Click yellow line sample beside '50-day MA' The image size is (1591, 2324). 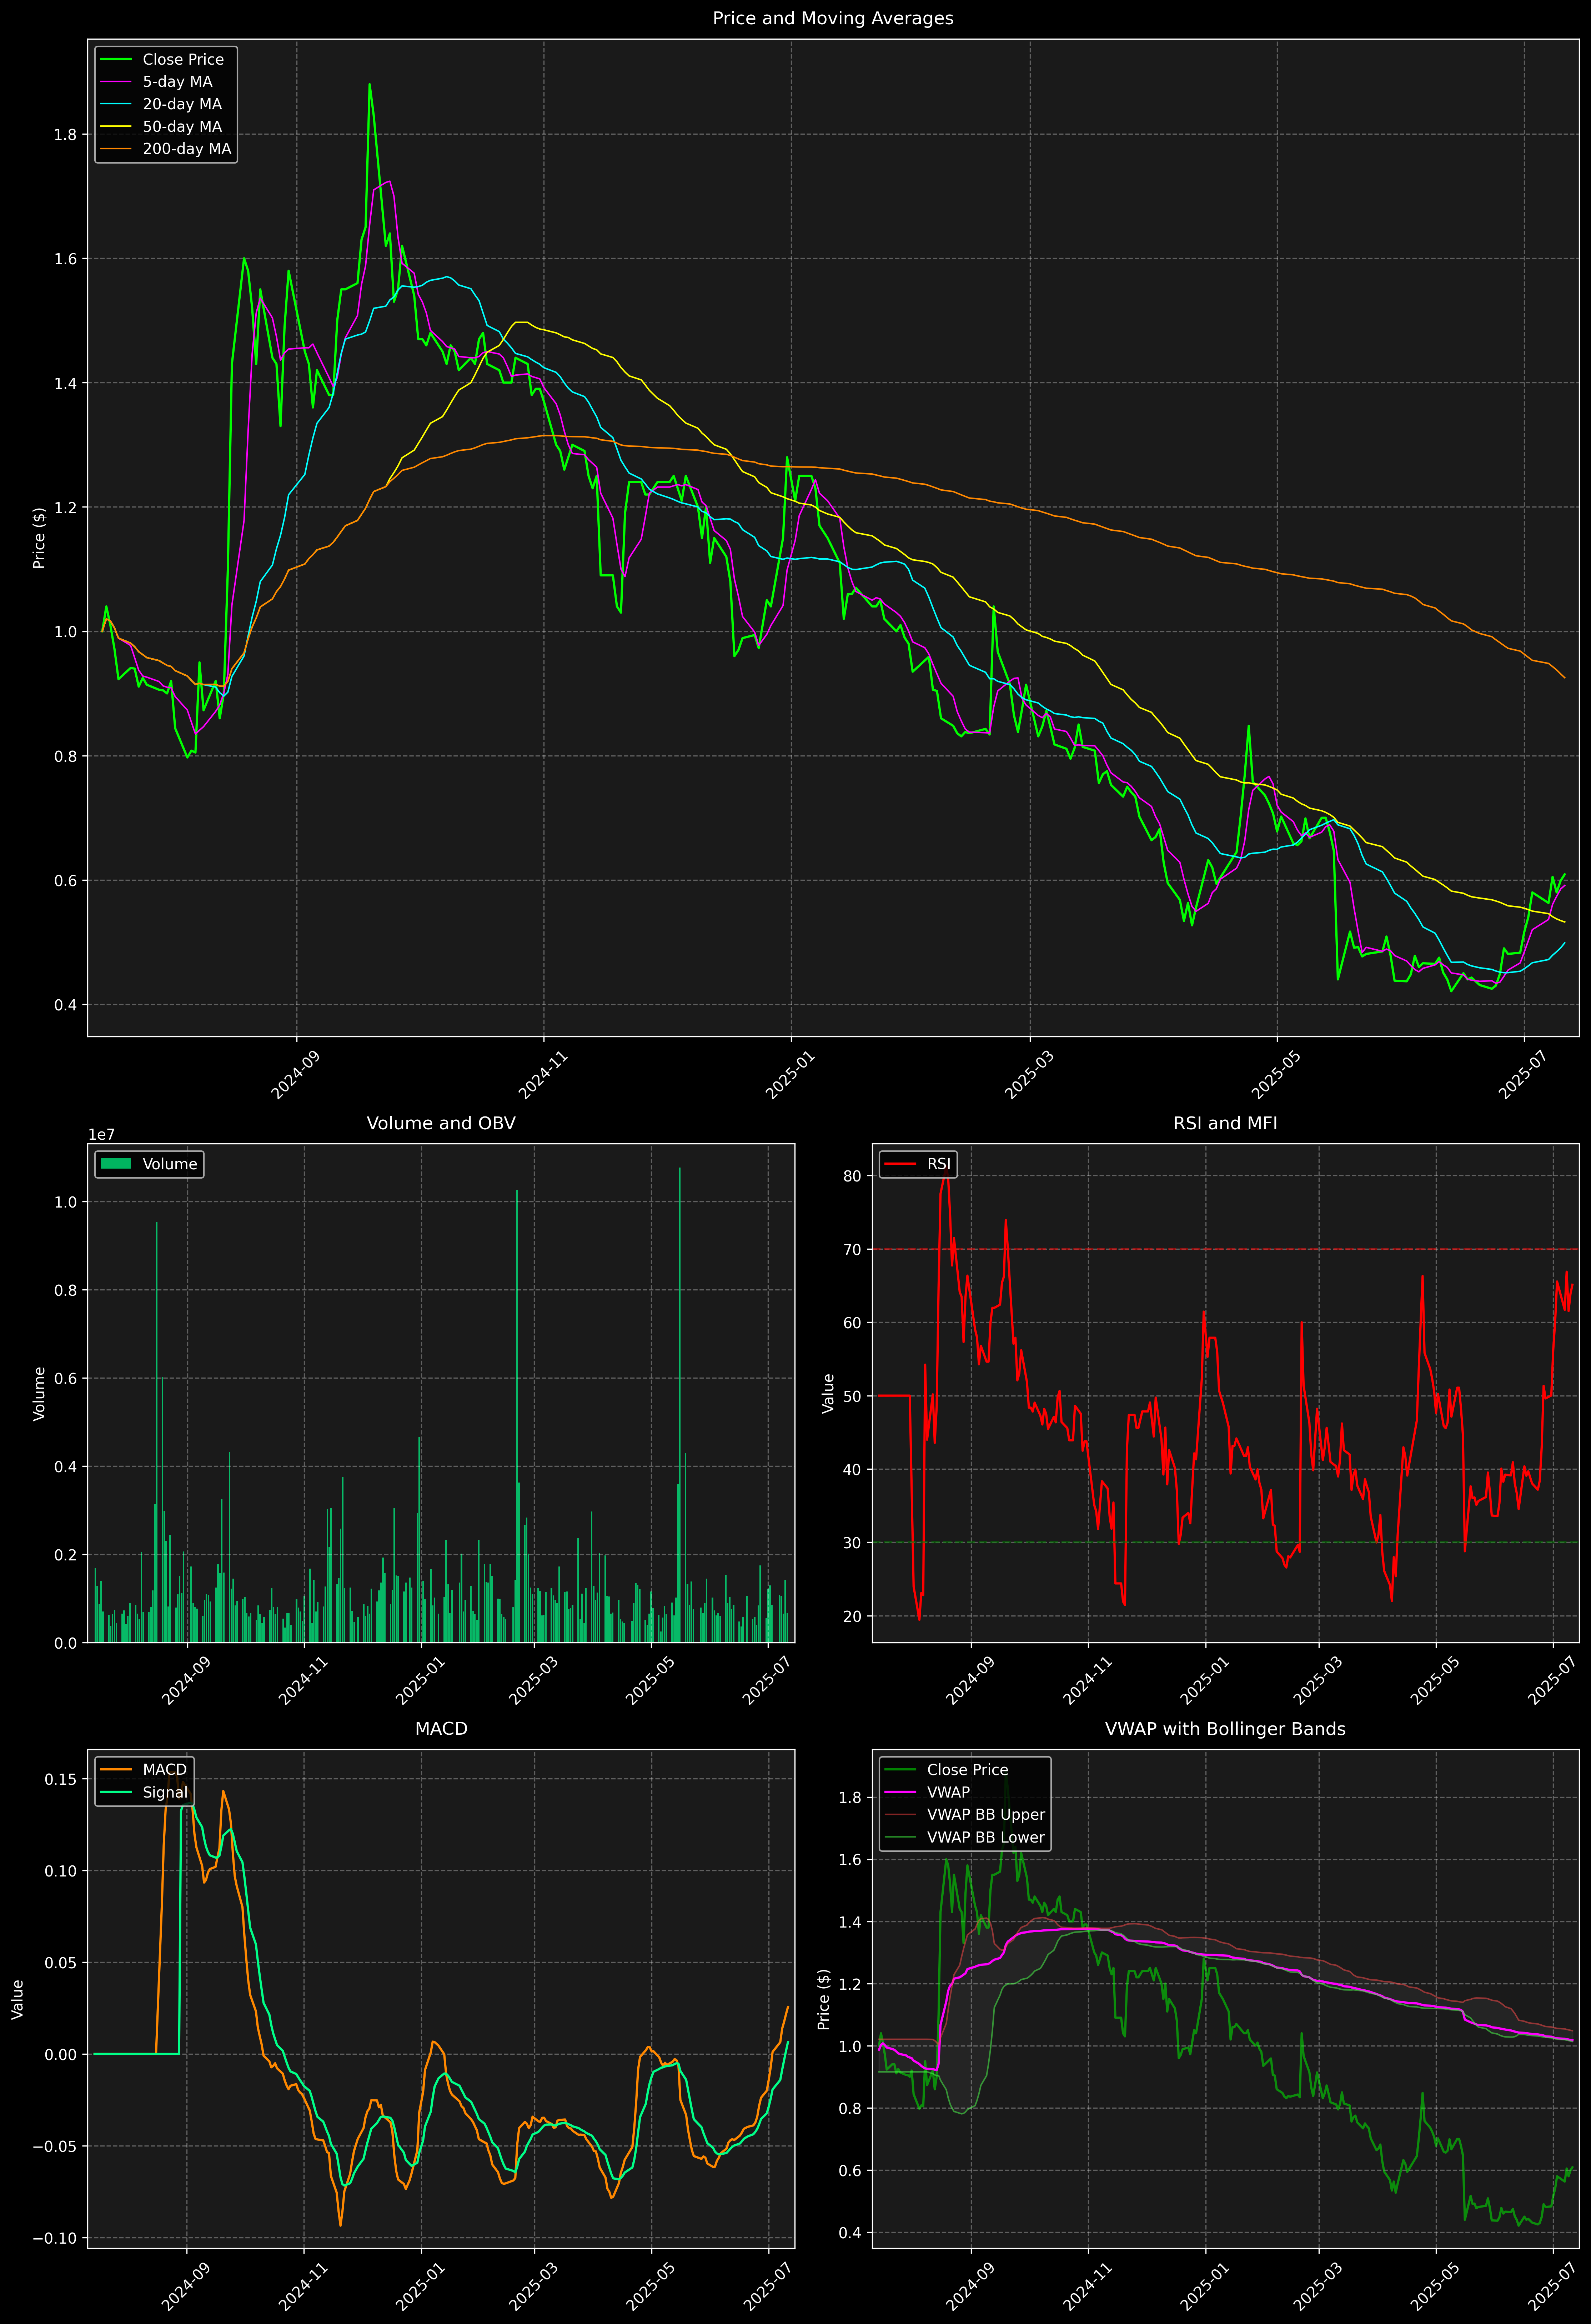click(x=116, y=127)
